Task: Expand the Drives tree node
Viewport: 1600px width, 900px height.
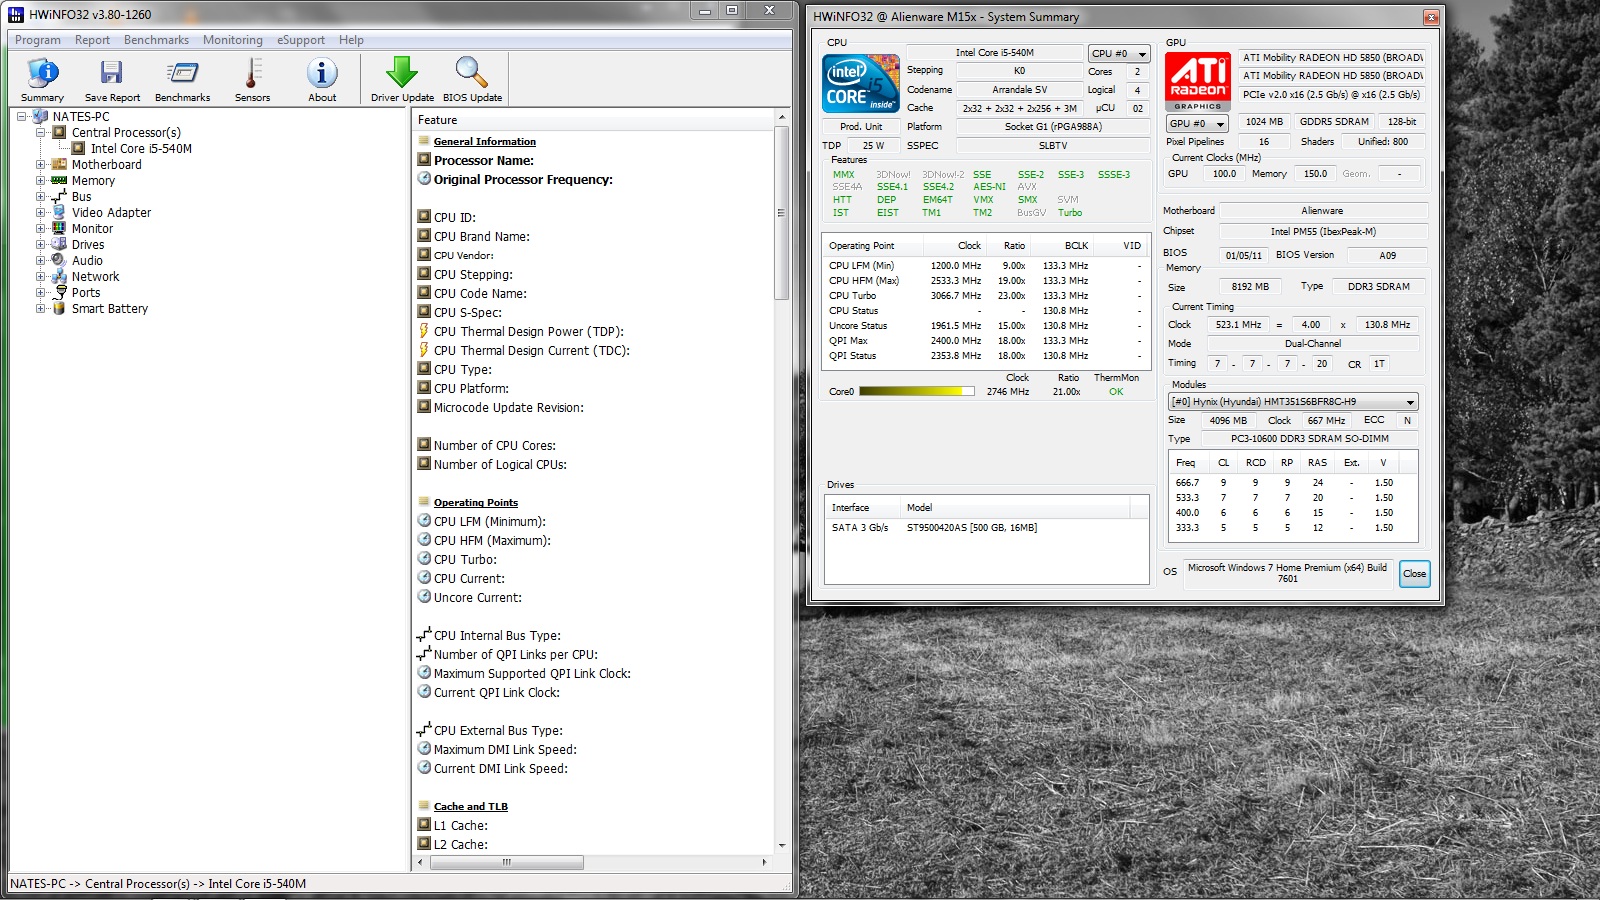Action: tap(41, 244)
